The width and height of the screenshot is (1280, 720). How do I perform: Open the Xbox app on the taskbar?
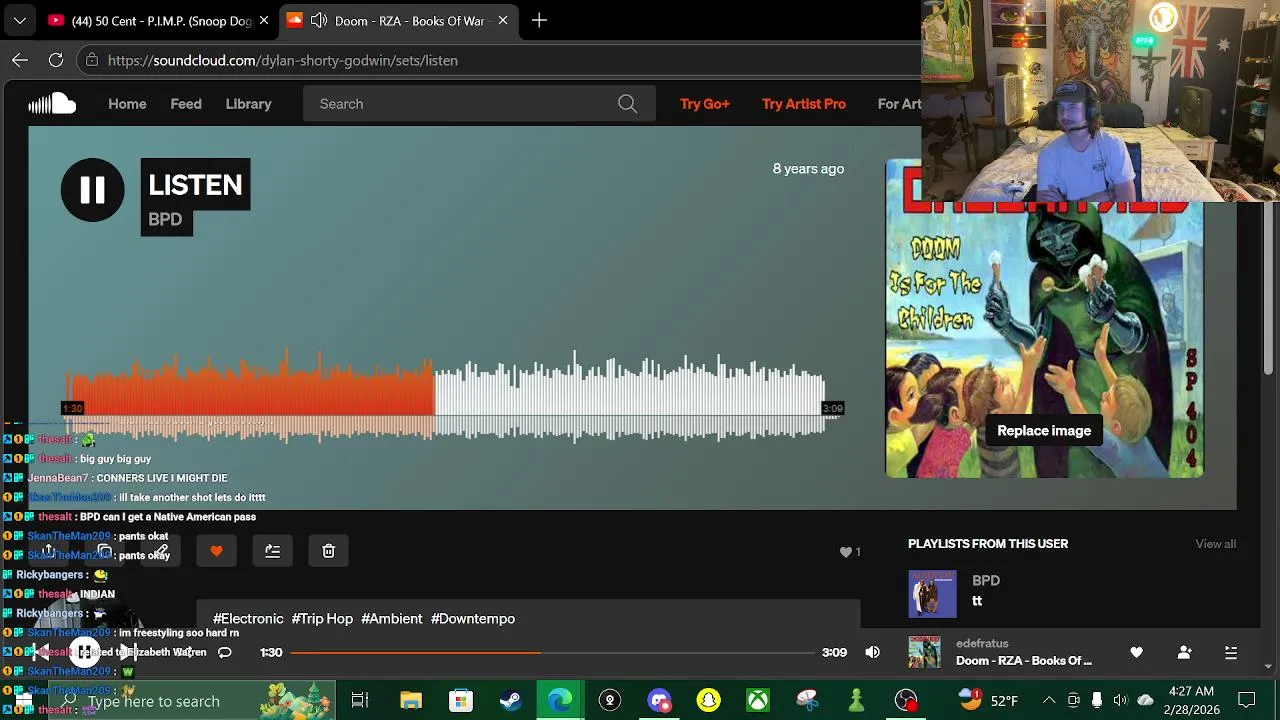(x=758, y=701)
